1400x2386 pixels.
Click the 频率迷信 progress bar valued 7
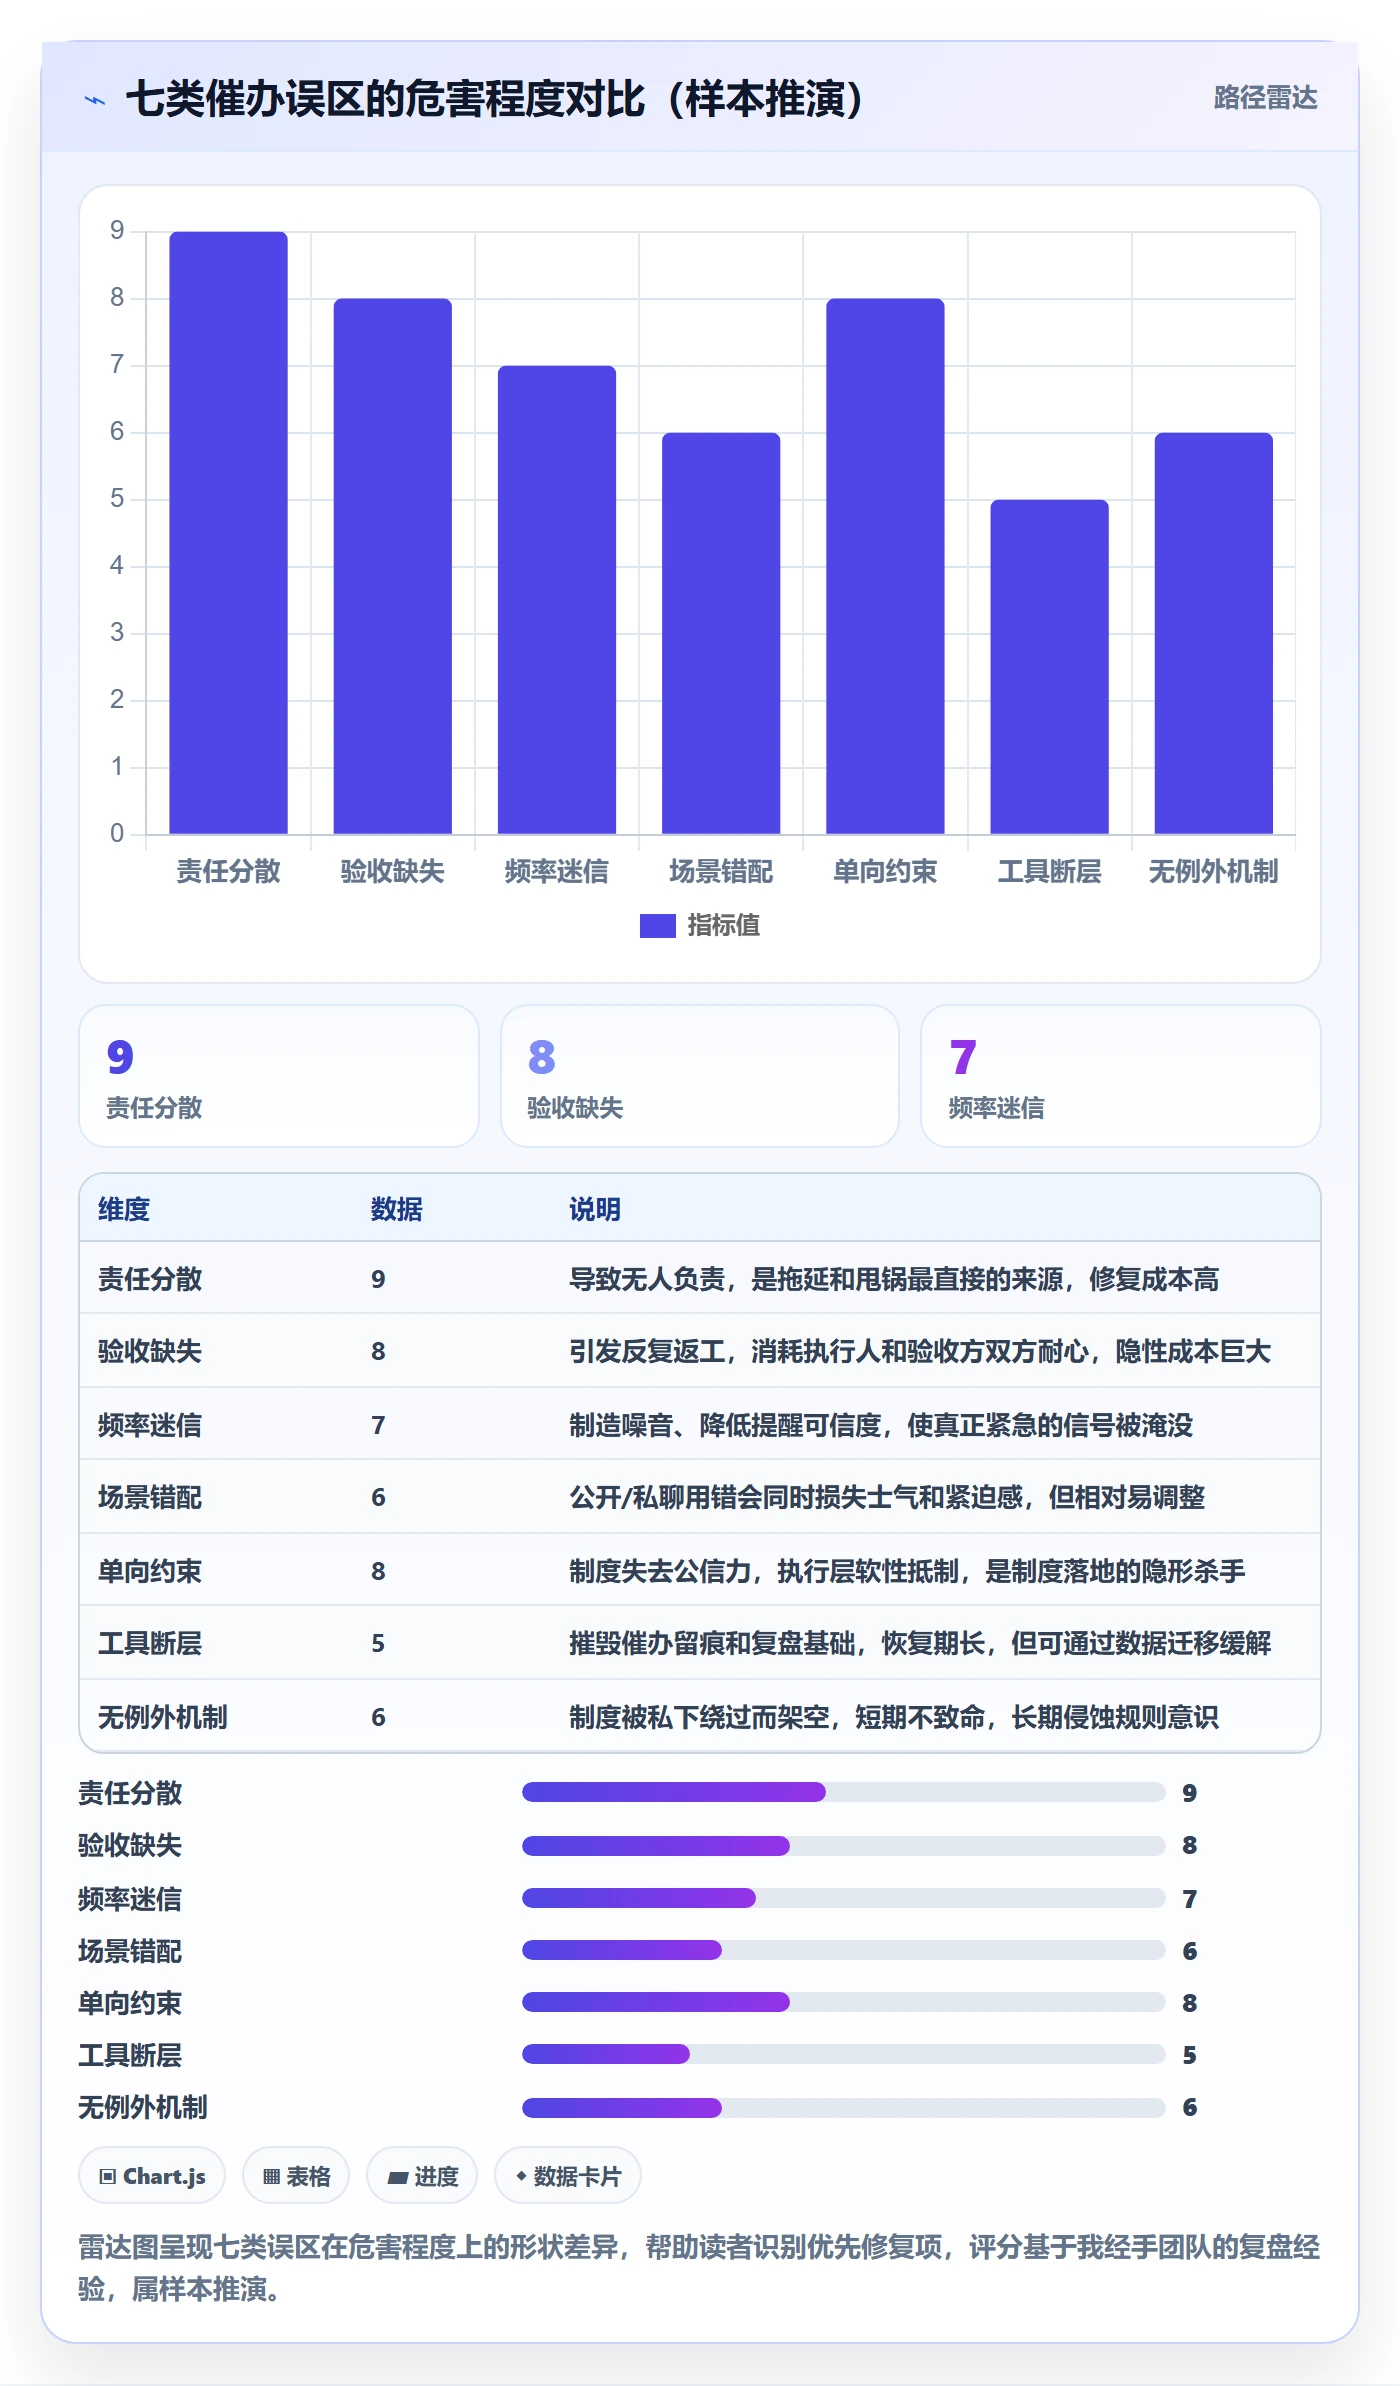point(844,1898)
